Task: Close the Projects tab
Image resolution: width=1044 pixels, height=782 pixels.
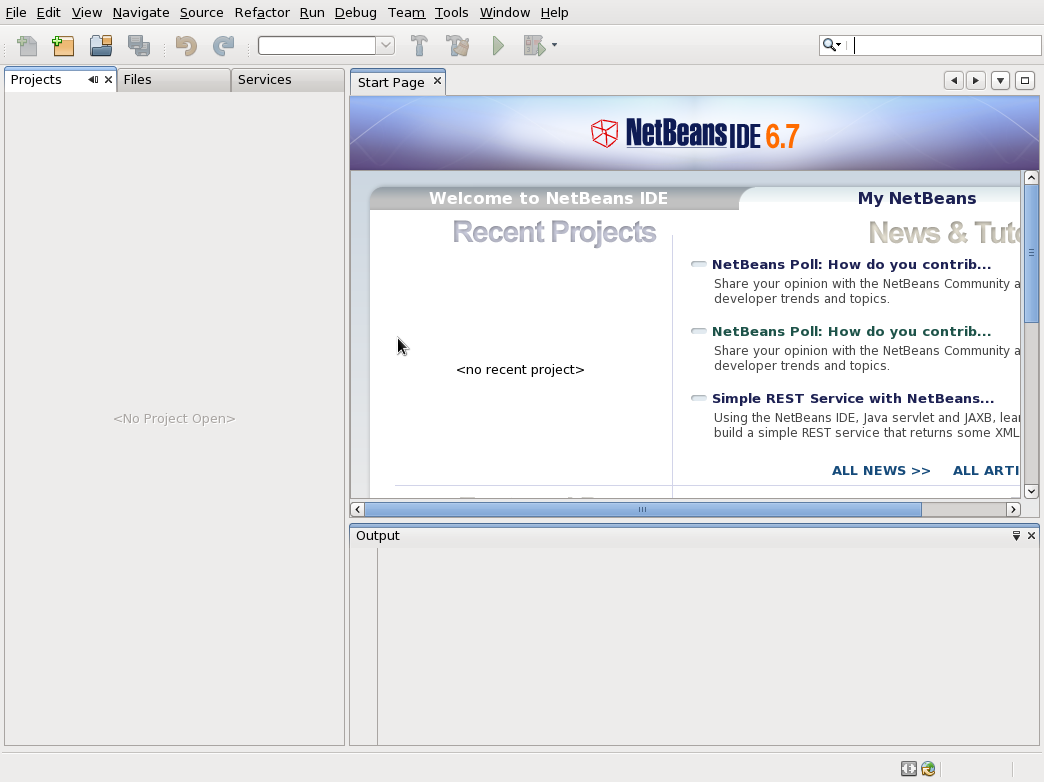Action: pyautogui.click(x=109, y=79)
